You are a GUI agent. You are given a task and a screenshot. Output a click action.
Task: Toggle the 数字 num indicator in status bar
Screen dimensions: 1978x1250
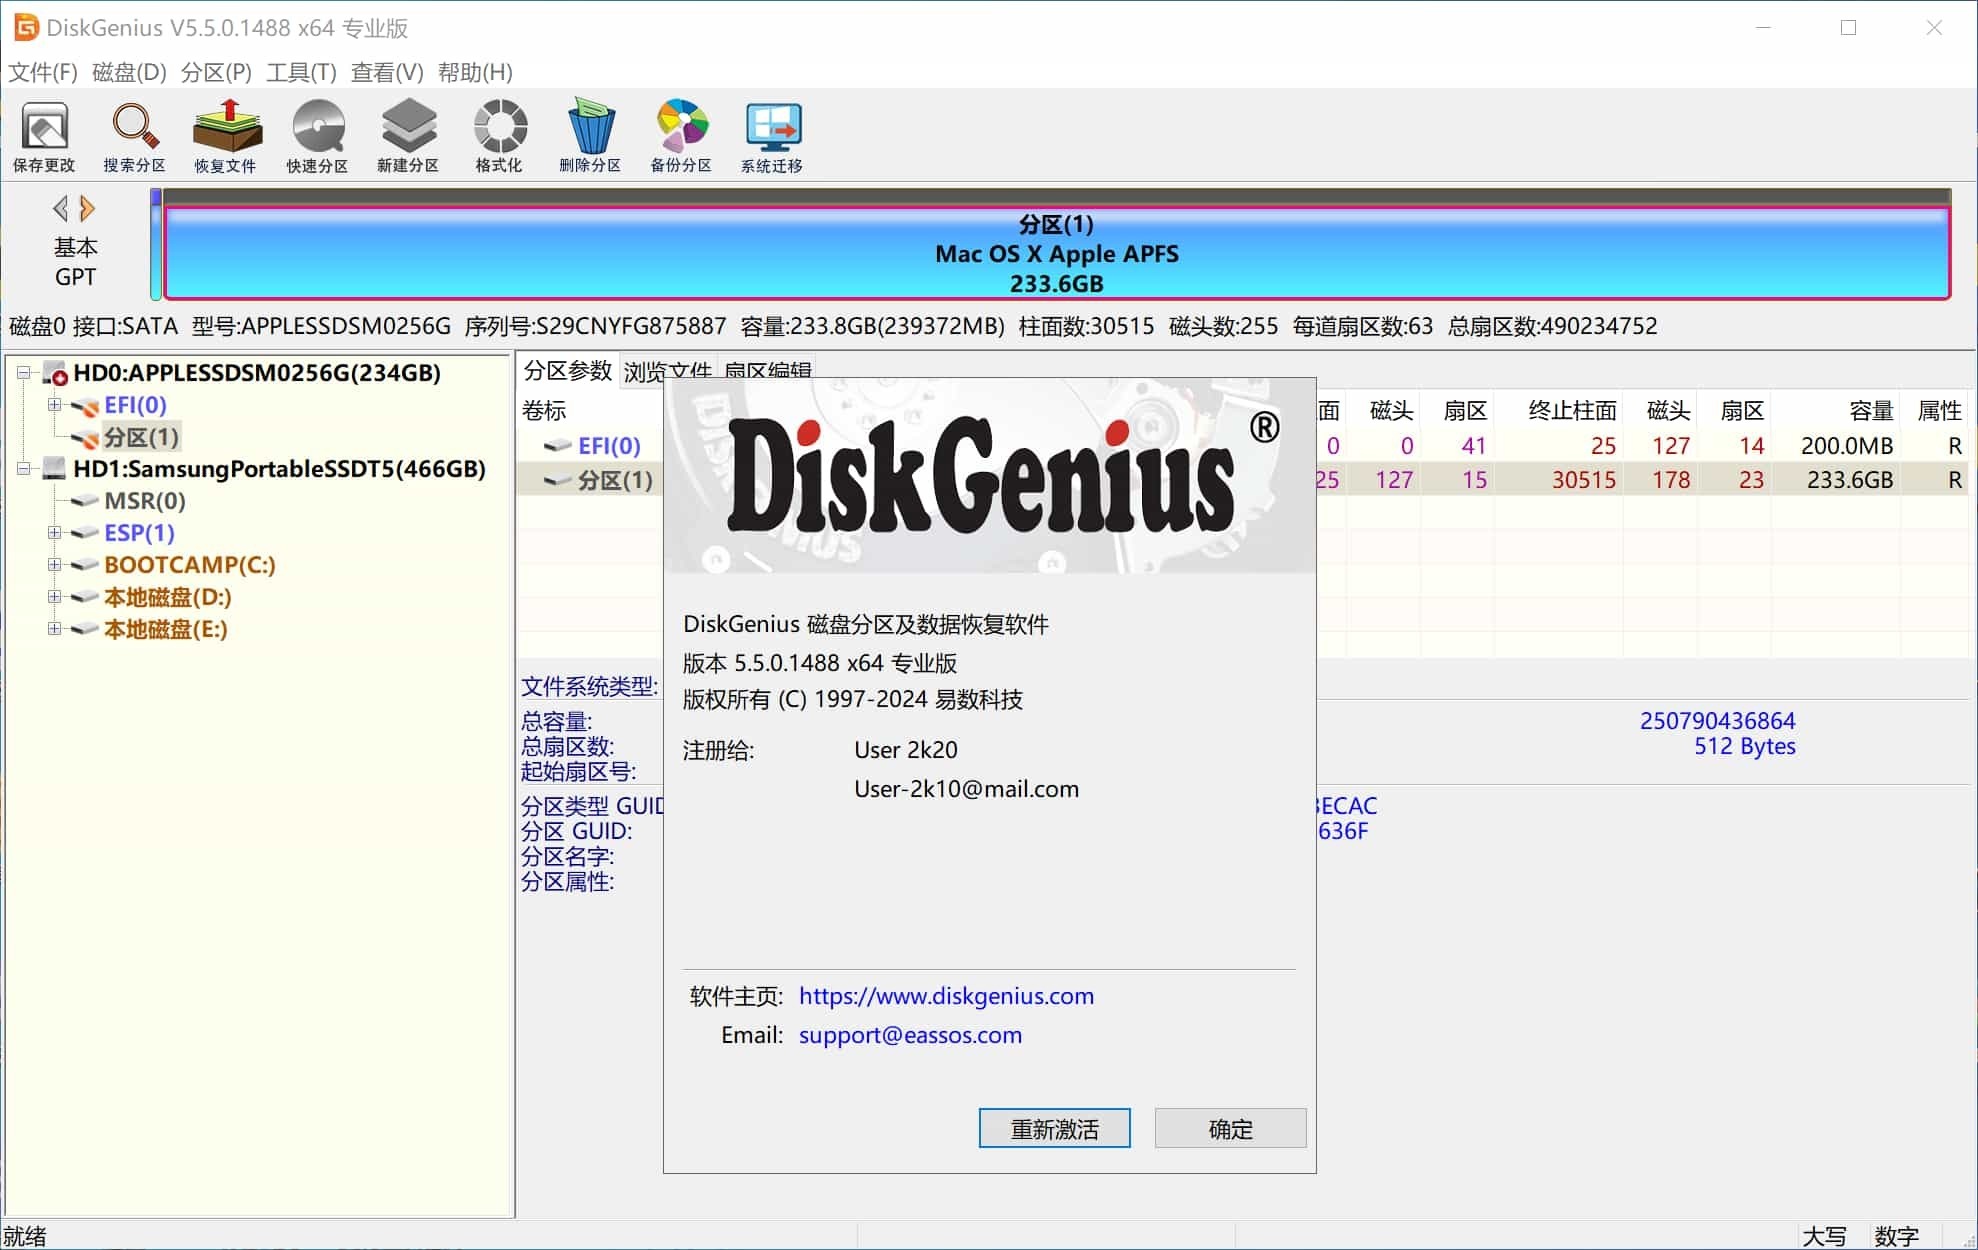1896,1236
